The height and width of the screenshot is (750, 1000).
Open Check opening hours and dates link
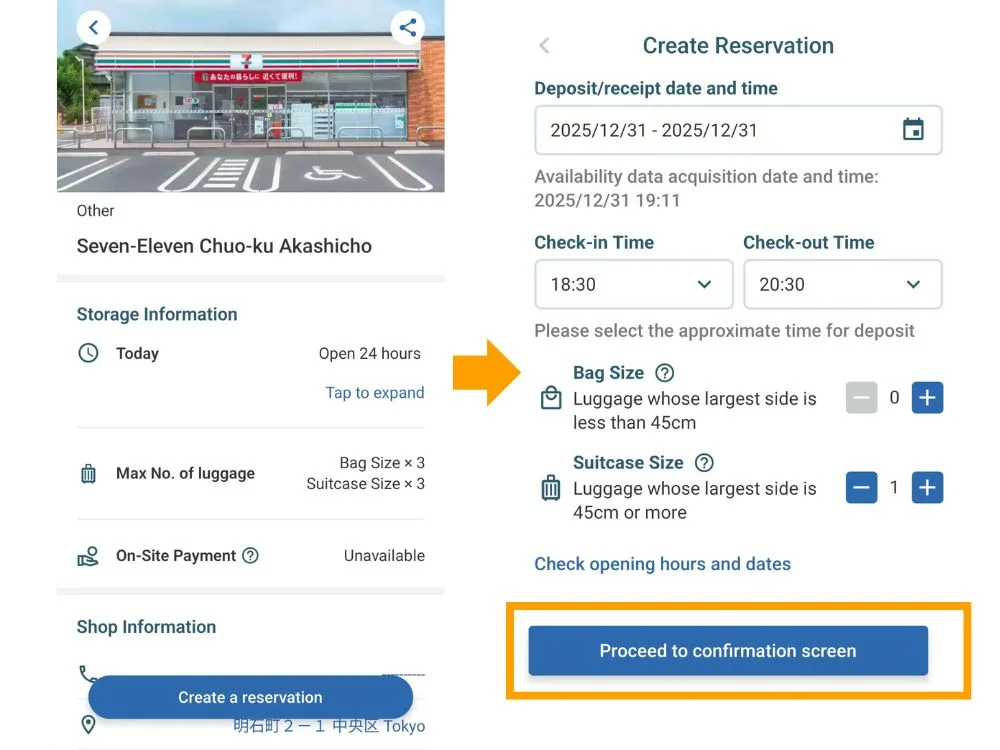tap(662, 564)
